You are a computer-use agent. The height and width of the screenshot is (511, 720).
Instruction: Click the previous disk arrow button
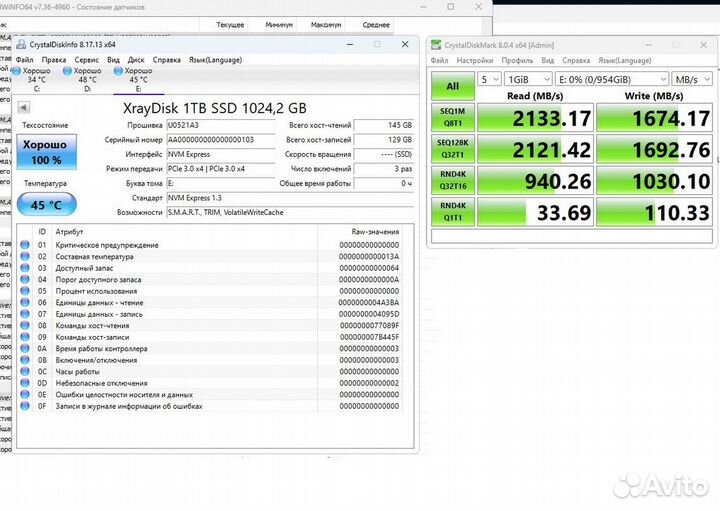coord(24,107)
